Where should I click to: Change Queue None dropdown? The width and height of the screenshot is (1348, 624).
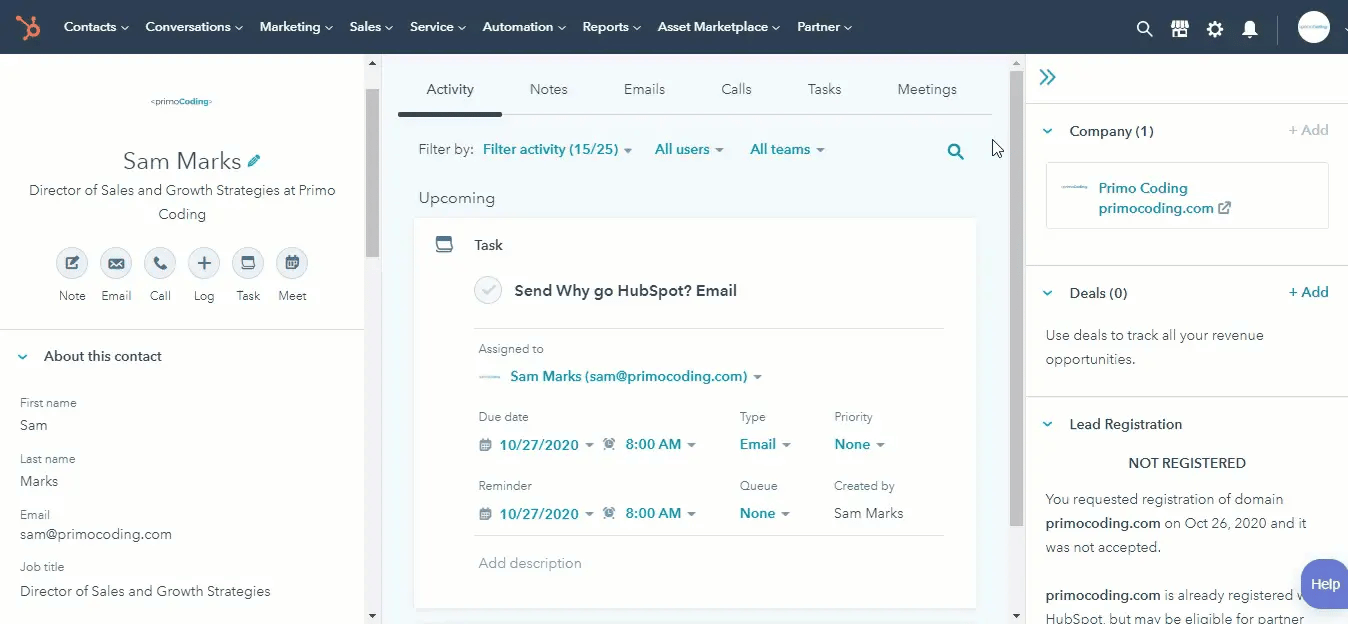tap(765, 513)
